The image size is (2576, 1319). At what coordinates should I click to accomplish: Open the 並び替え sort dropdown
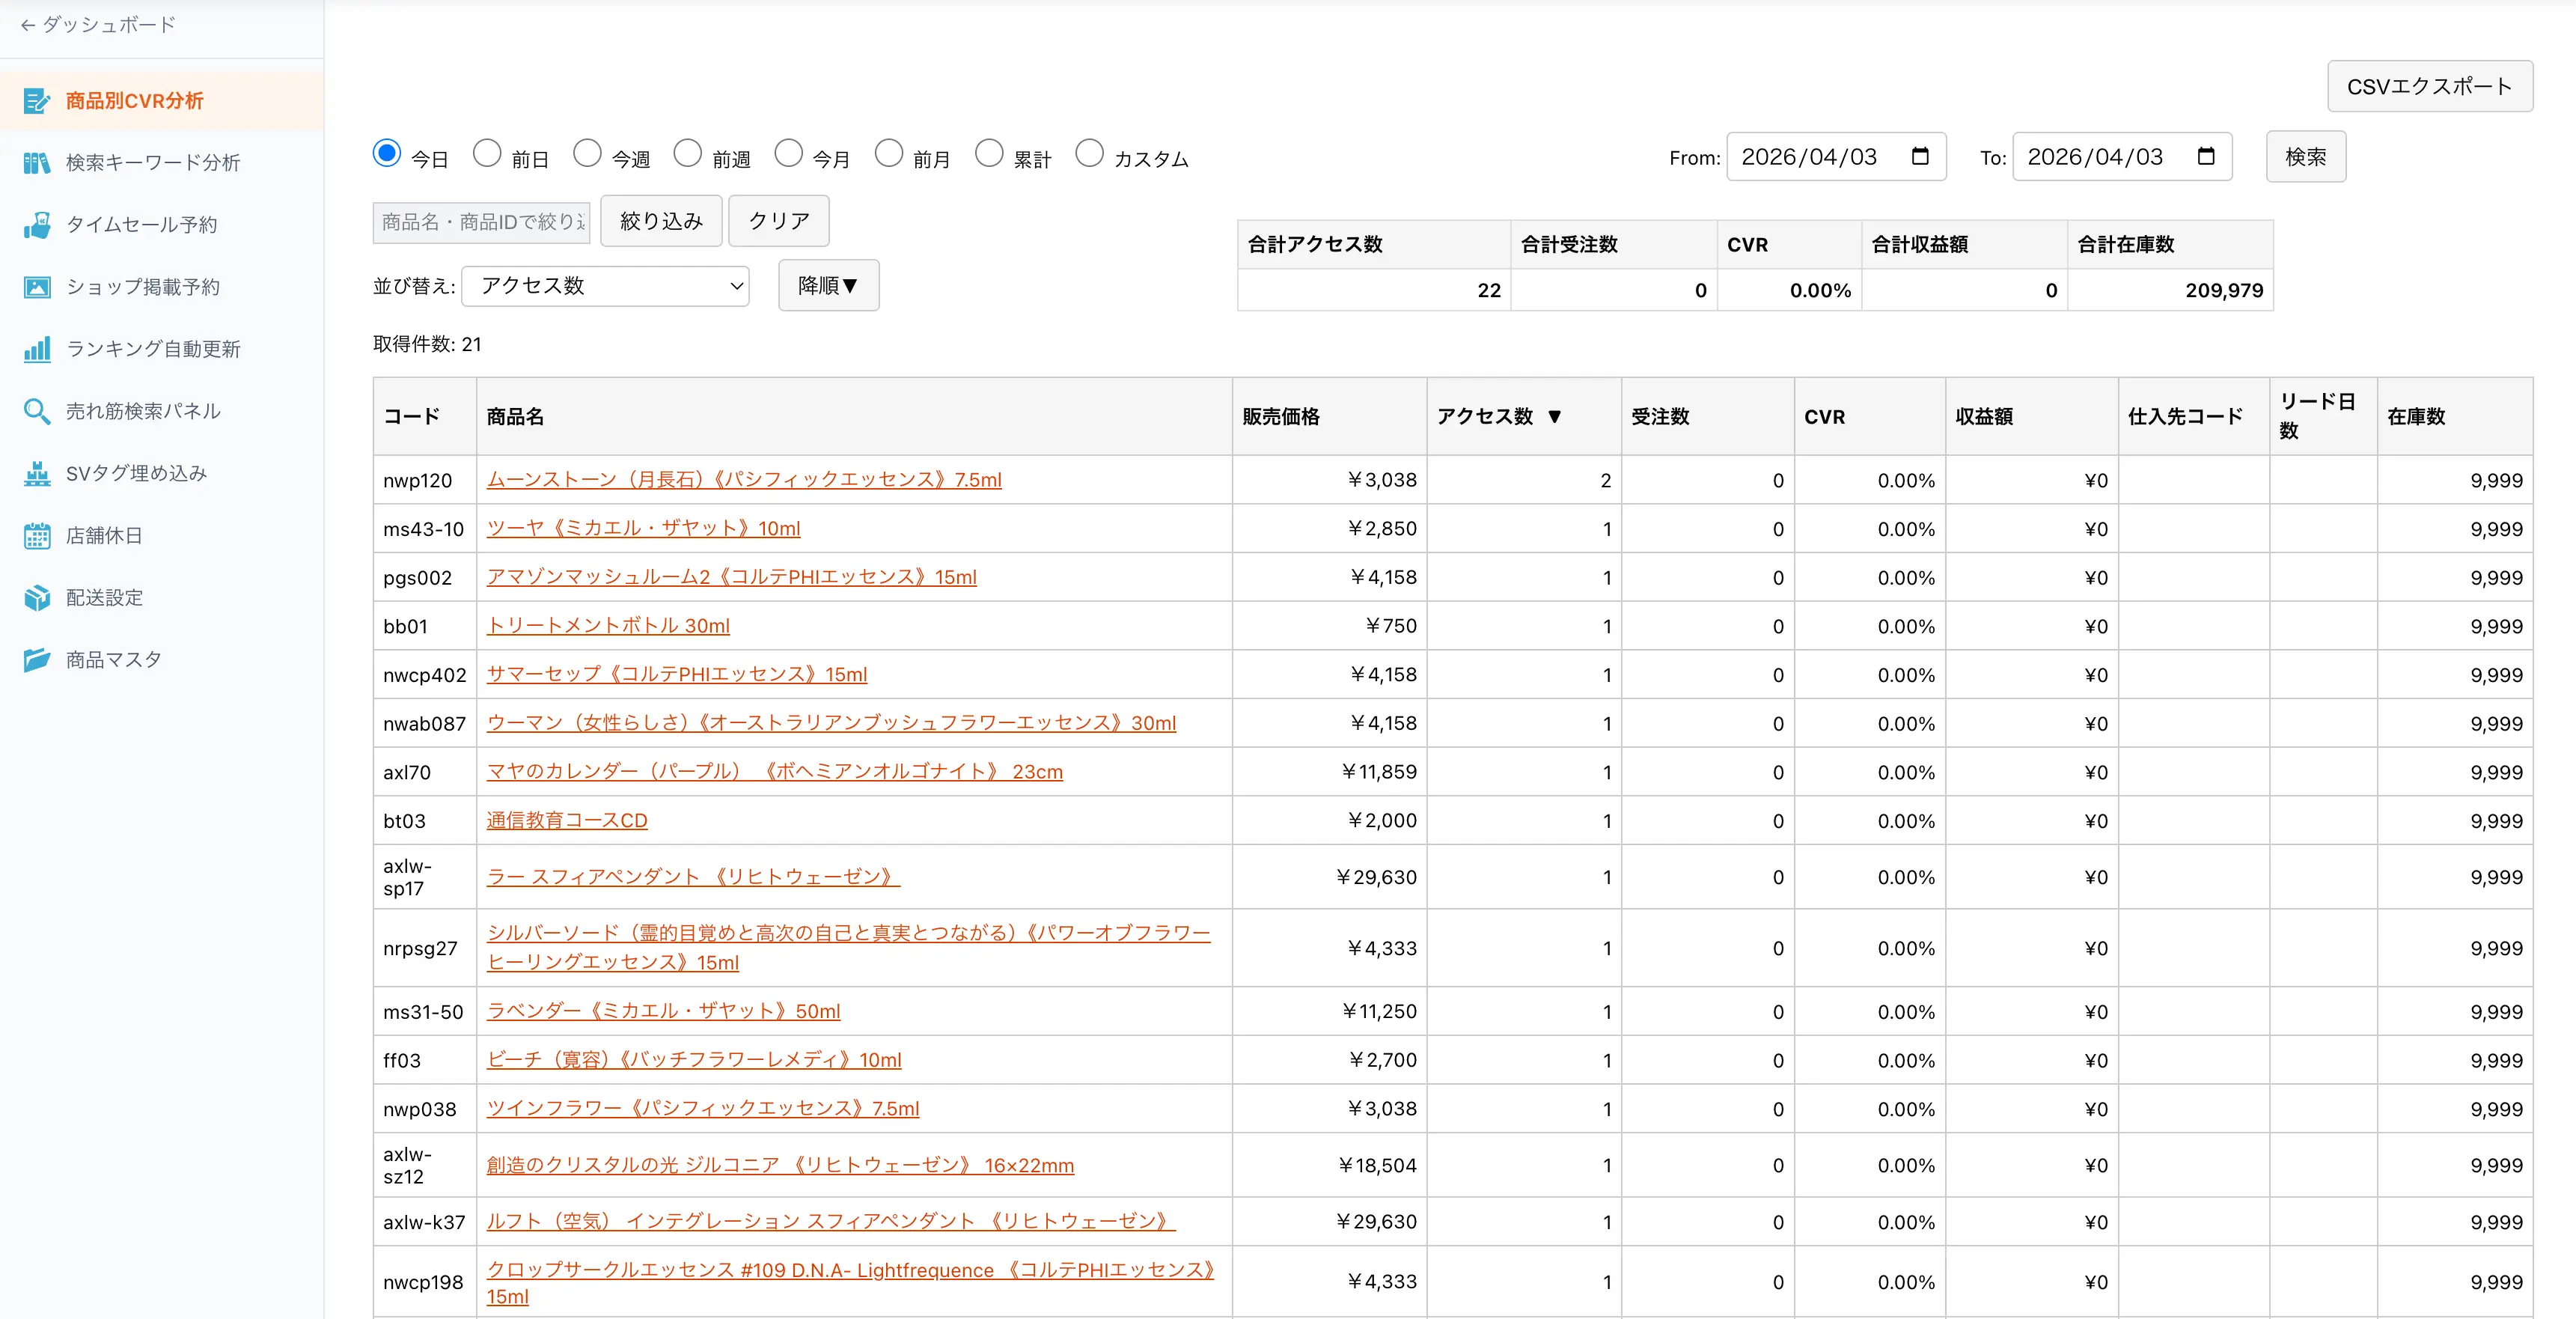(x=606, y=286)
